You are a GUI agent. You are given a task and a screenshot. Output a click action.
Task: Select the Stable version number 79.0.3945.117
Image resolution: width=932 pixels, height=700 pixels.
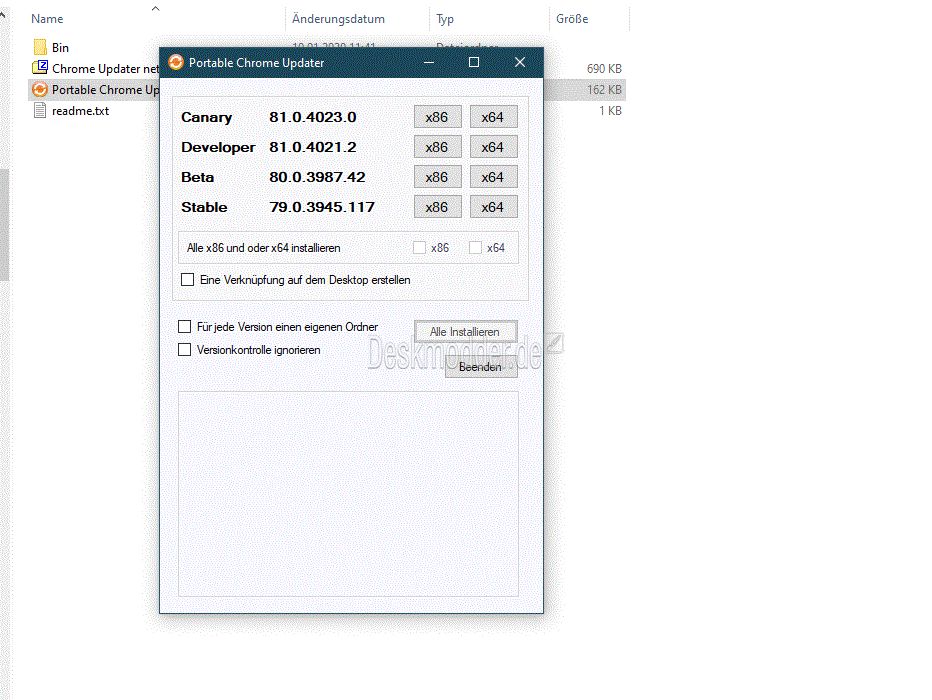(x=322, y=207)
